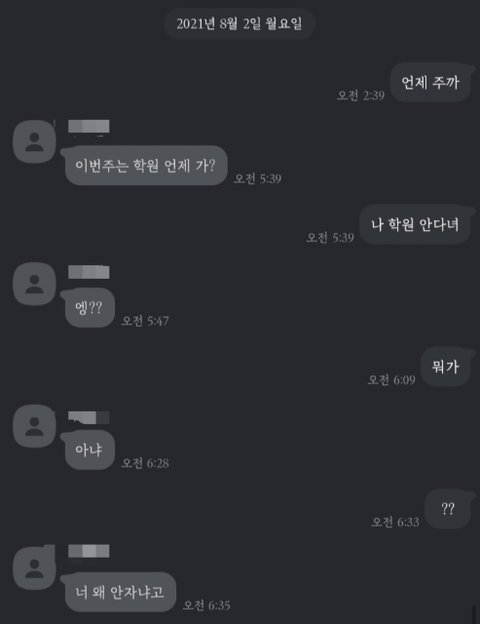Image resolution: width=480 pixels, height=624 pixels.
Task: Select the '언제 주까' message bubble
Action: 430,82
